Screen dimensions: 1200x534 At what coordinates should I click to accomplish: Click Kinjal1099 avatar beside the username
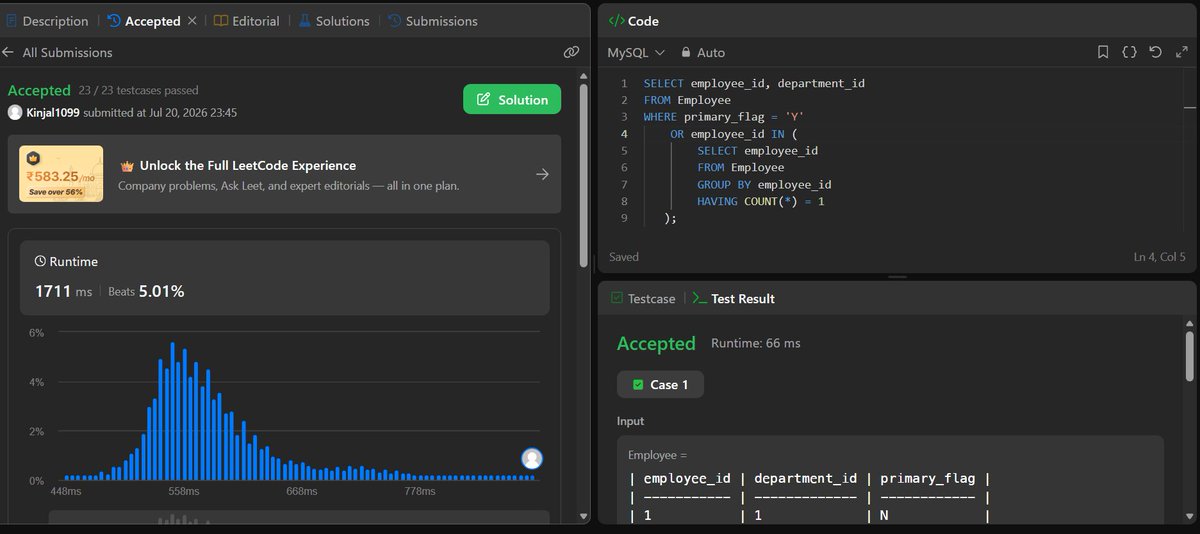pos(15,113)
